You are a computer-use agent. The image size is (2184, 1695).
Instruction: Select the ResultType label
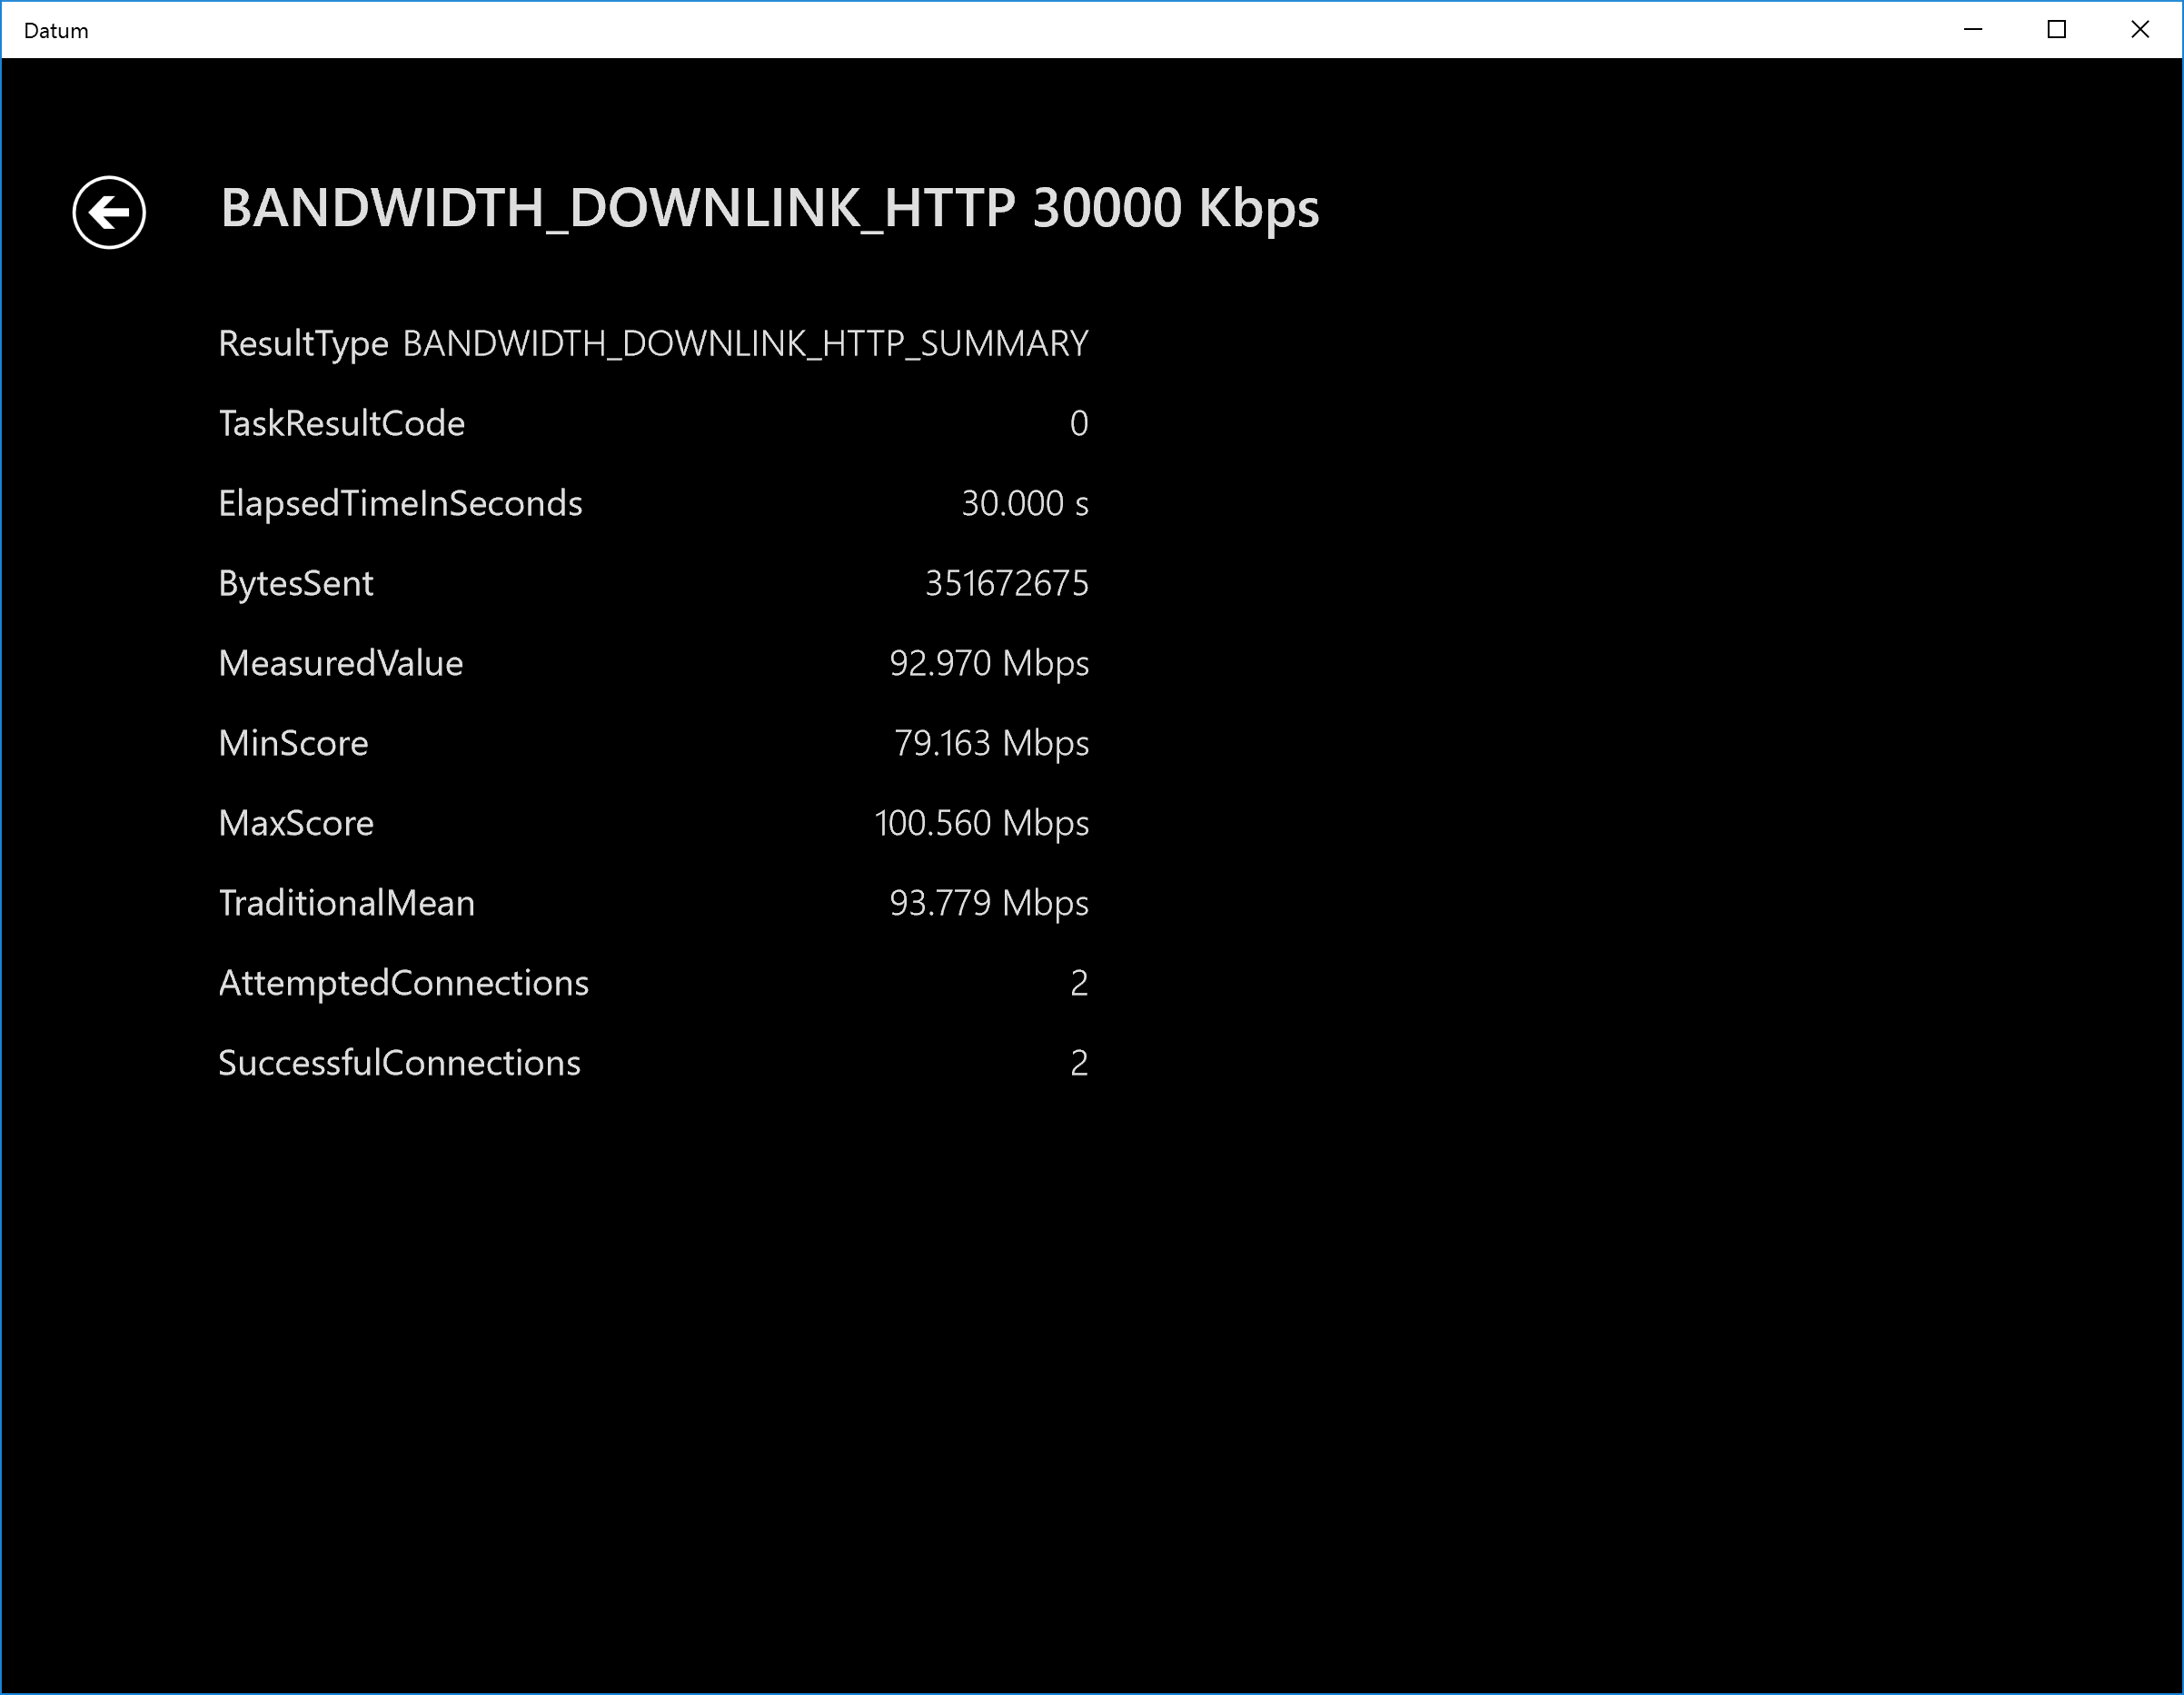point(303,344)
